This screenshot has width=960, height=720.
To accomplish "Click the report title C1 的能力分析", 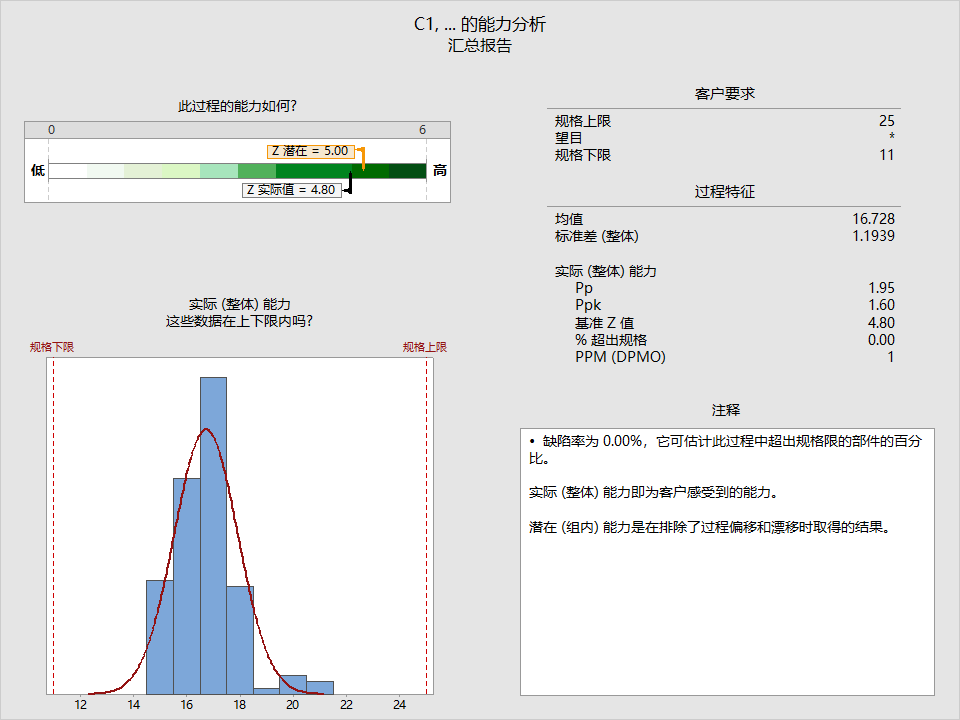I will pyautogui.click(x=479, y=24).
